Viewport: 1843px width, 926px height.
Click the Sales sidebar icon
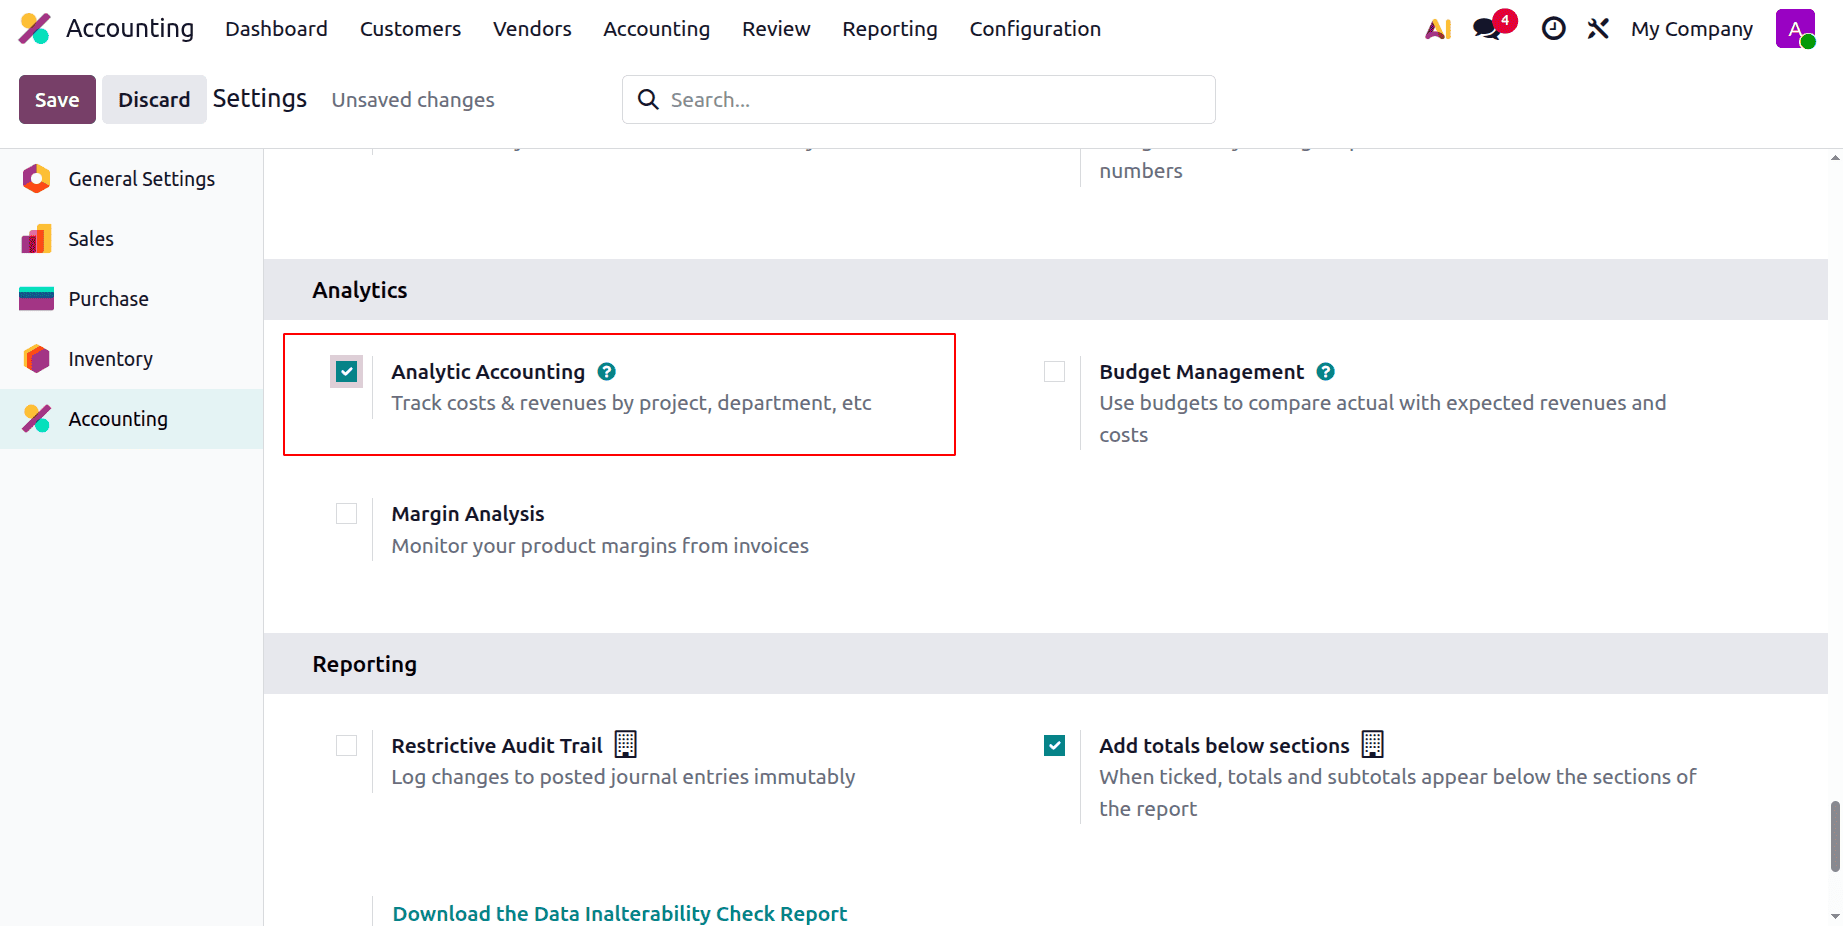[x=37, y=239]
